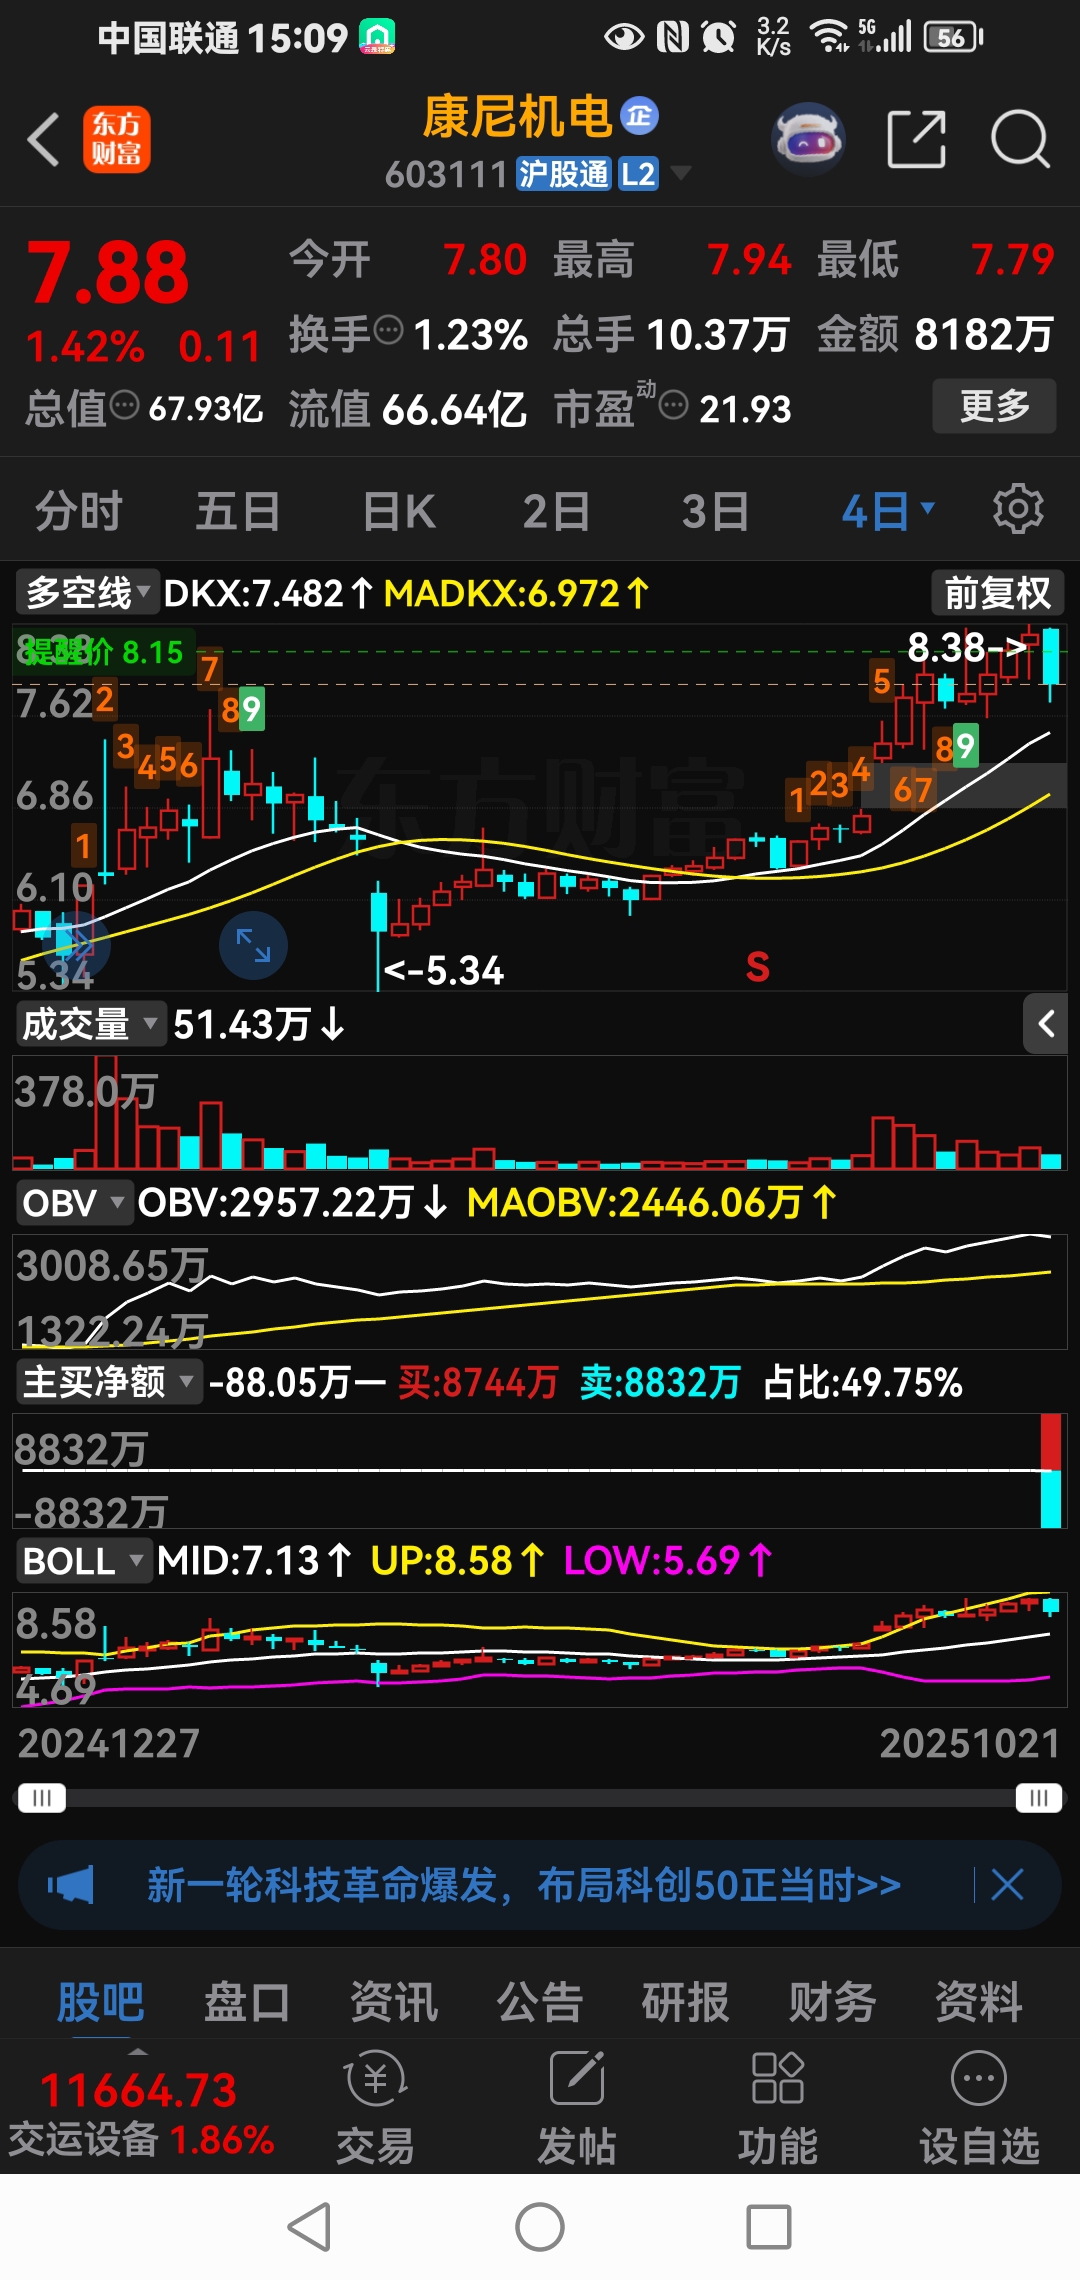Switch to 3日 tab
The image size is (1080, 2280).
716,511
